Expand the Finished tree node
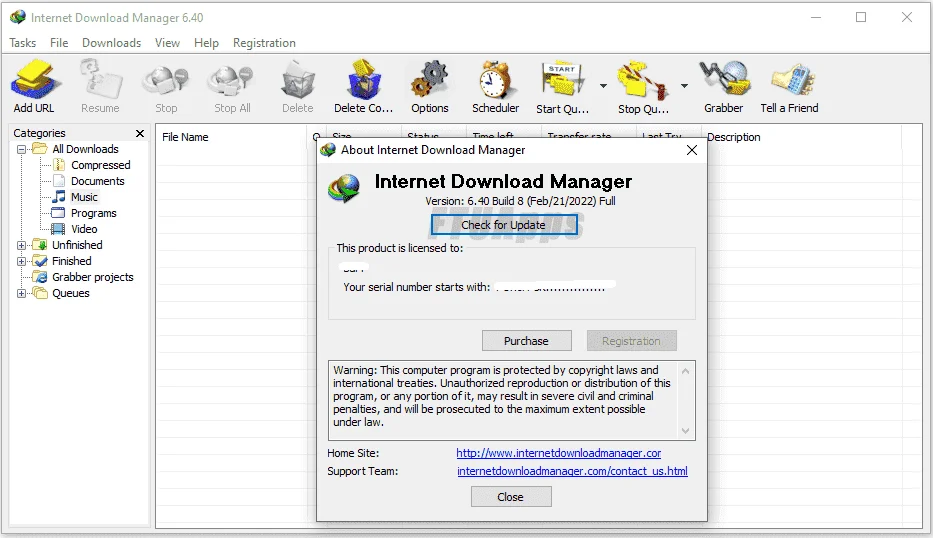This screenshot has height=538, width=933. (x=21, y=261)
